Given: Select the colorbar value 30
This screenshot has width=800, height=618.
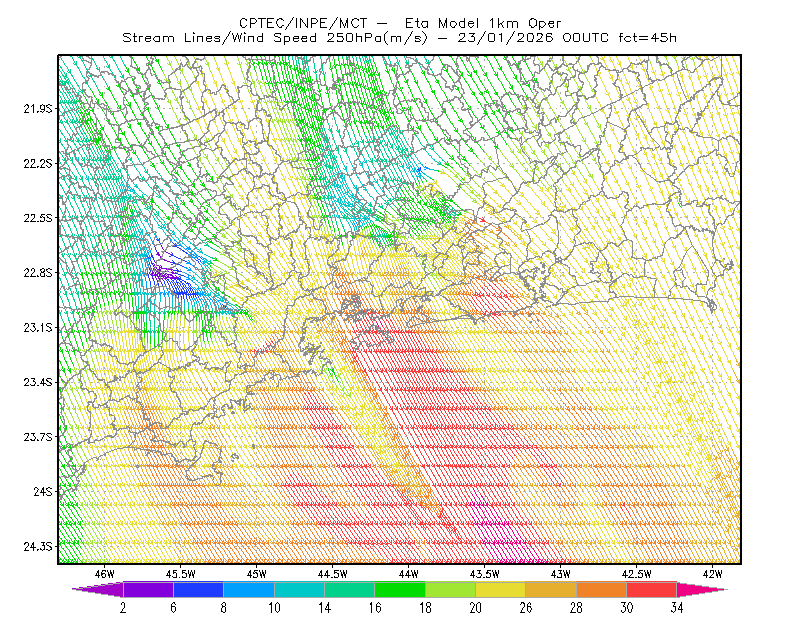Looking at the screenshot, I should (x=627, y=608).
